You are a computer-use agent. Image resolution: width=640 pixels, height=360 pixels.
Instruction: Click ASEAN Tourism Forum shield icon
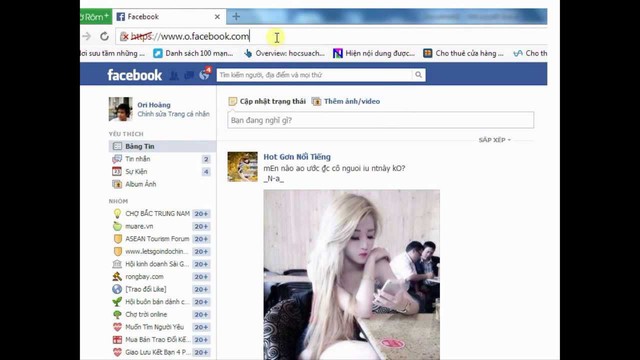(118, 239)
